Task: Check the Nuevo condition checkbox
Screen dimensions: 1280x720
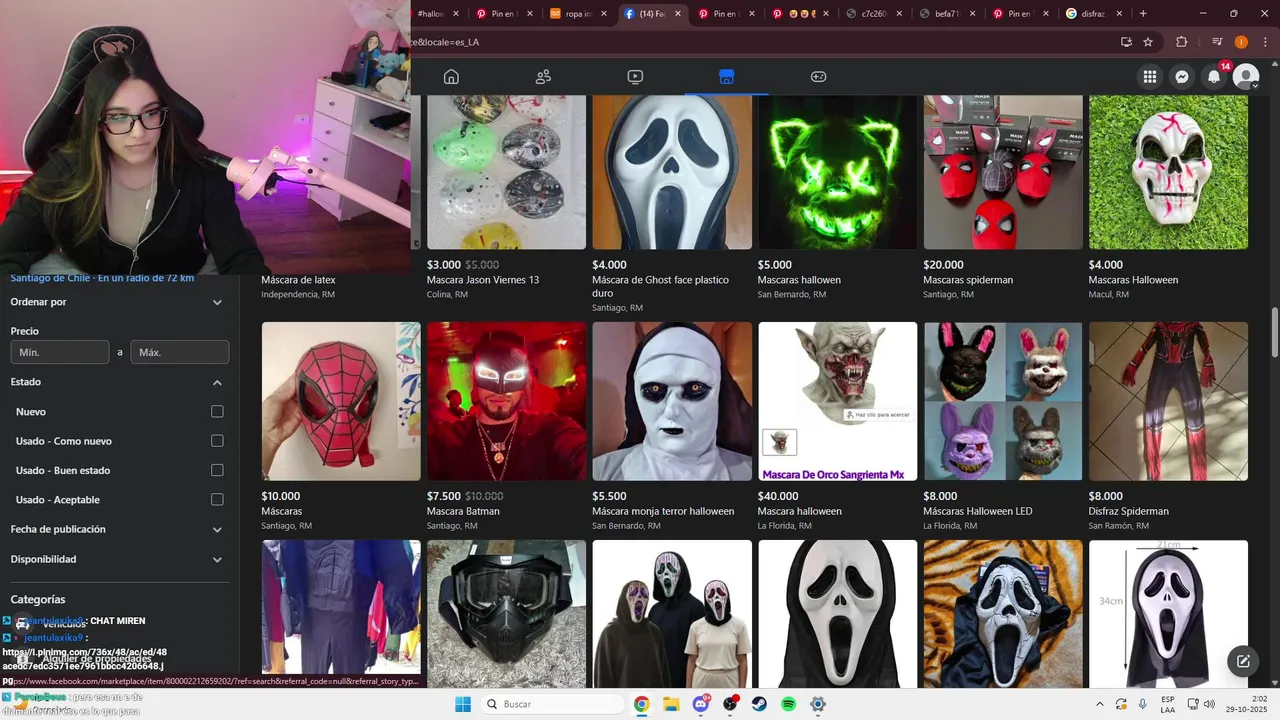Action: tap(217, 411)
